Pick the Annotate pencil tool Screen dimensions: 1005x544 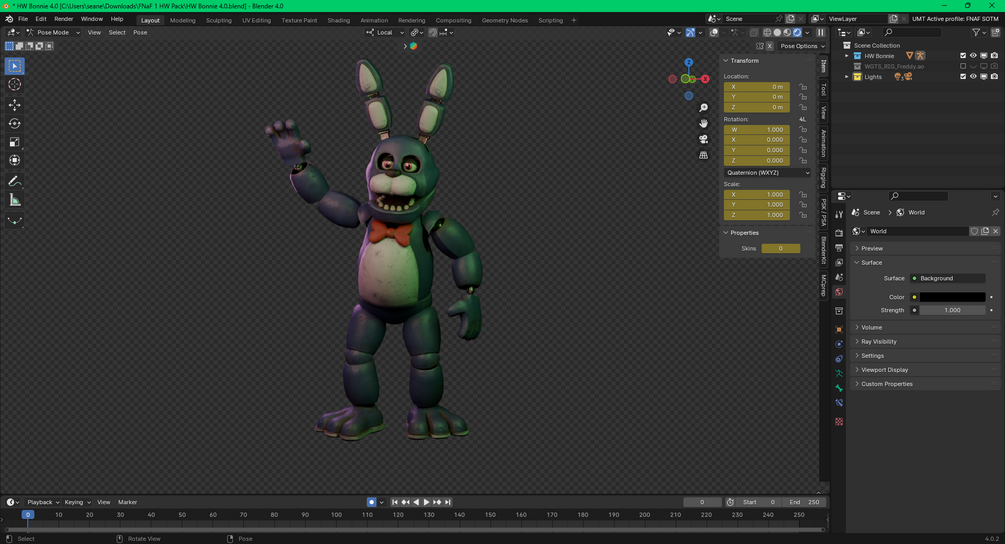click(14, 181)
